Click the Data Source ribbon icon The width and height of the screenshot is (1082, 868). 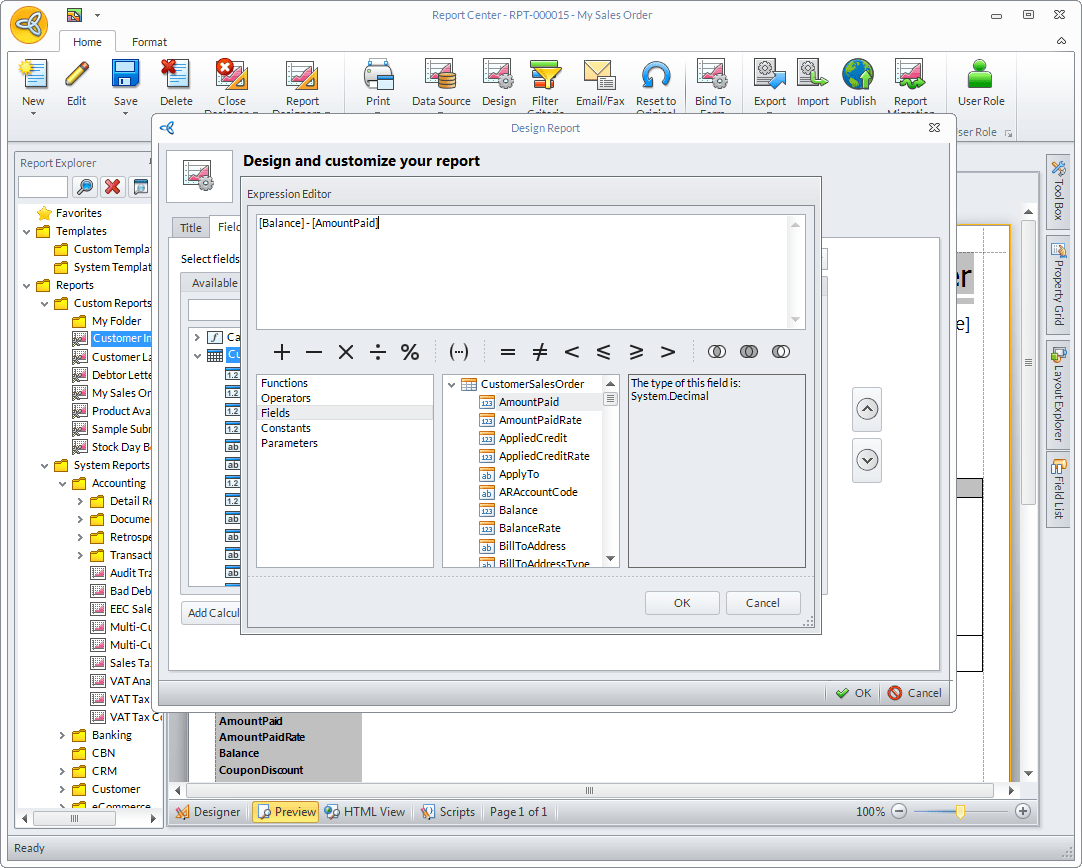tap(441, 75)
